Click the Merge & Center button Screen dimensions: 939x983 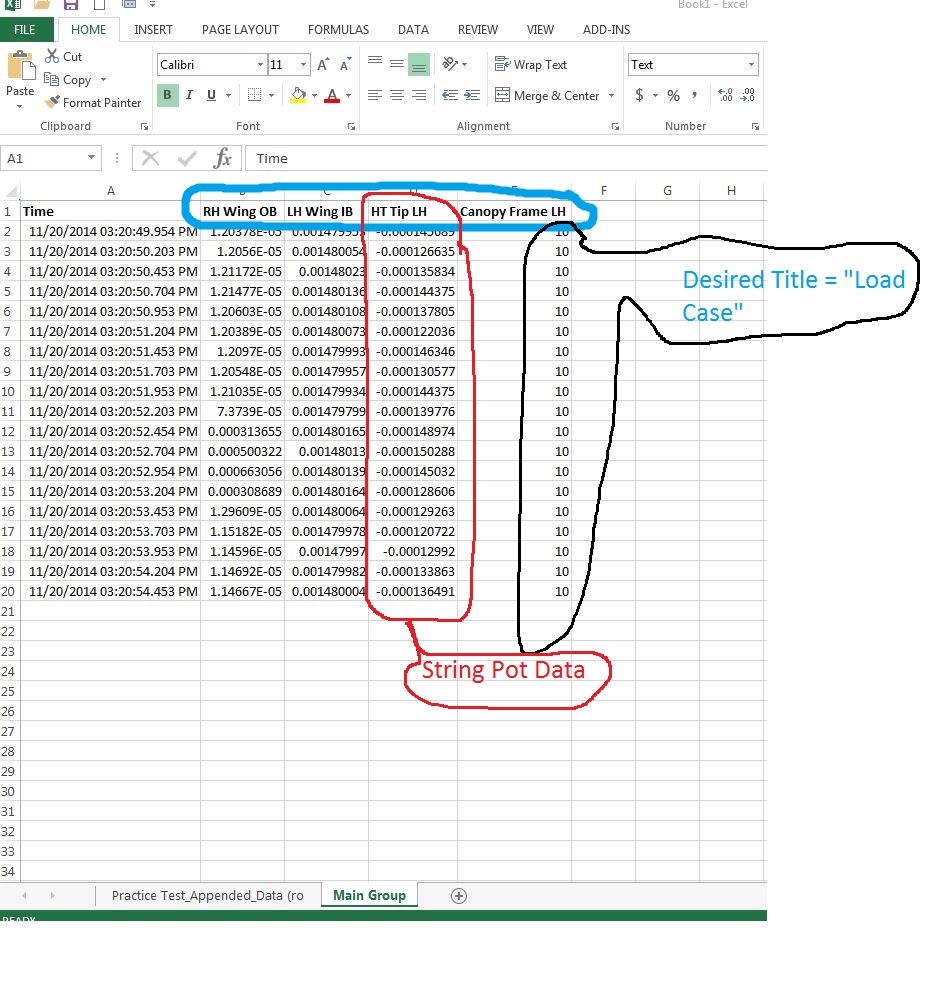[546, 96]
